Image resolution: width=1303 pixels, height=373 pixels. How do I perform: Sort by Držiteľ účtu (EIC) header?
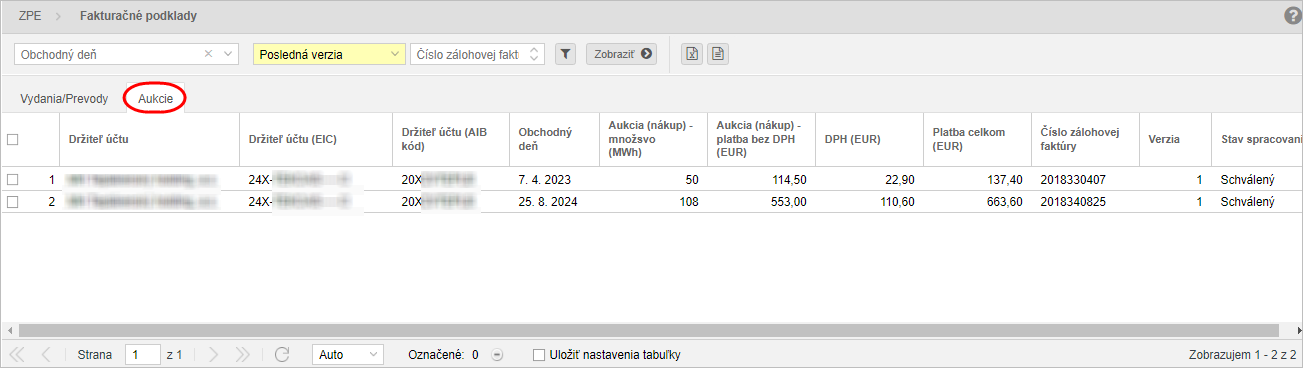[x=316, y=140]
